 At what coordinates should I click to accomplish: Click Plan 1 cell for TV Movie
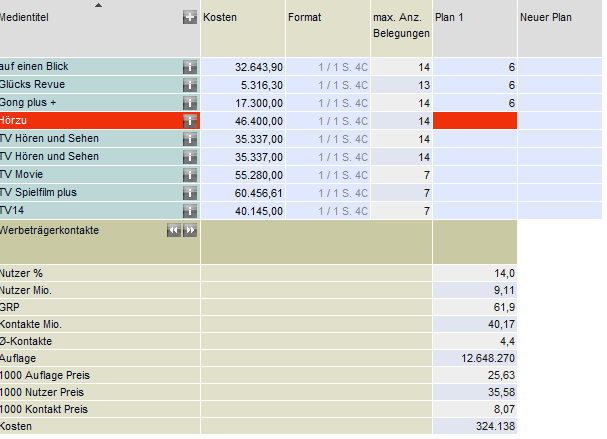point(475,175)
